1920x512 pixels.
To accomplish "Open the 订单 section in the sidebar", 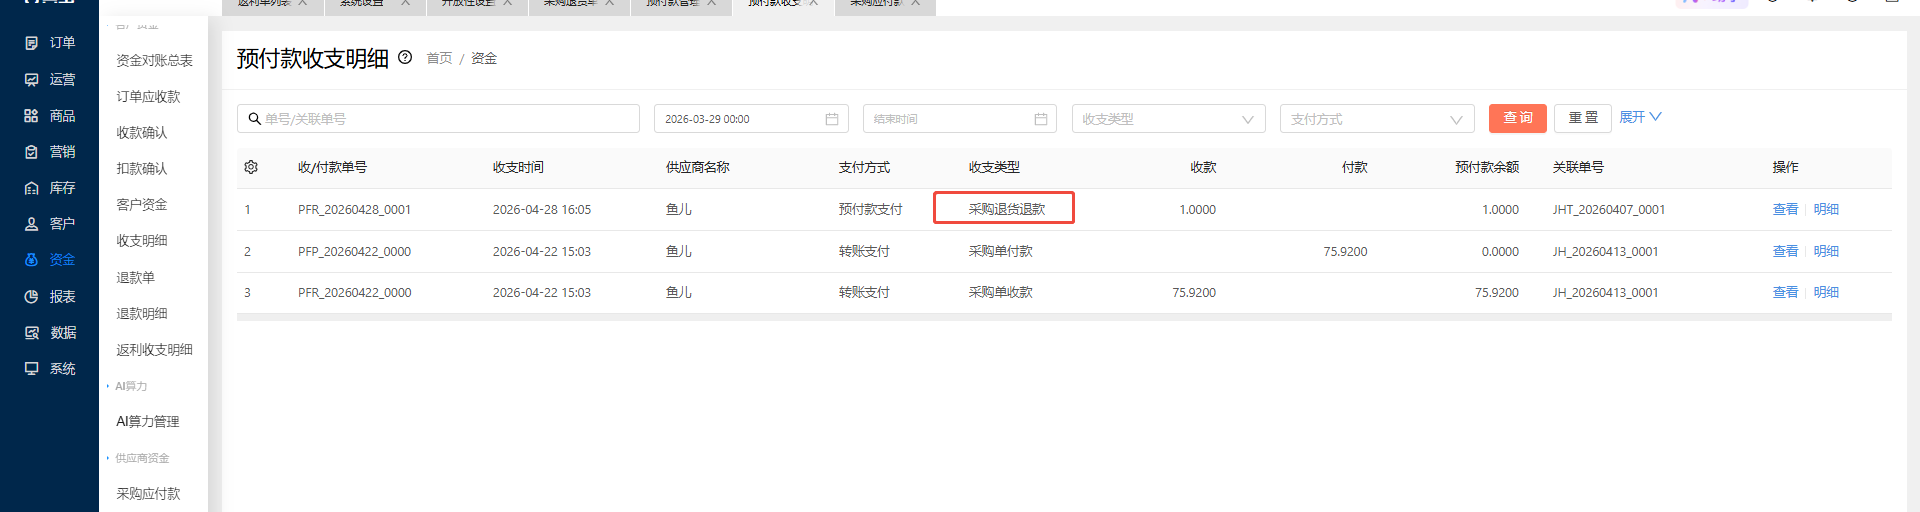I will click(50, 43).
